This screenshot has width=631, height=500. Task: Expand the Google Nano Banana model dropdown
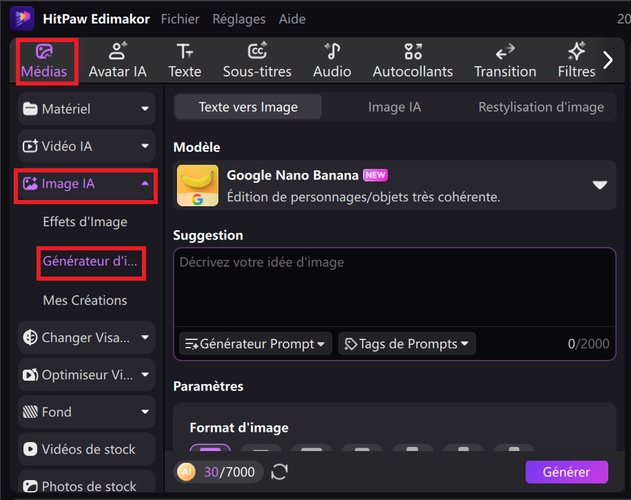[x=600, y=185]
